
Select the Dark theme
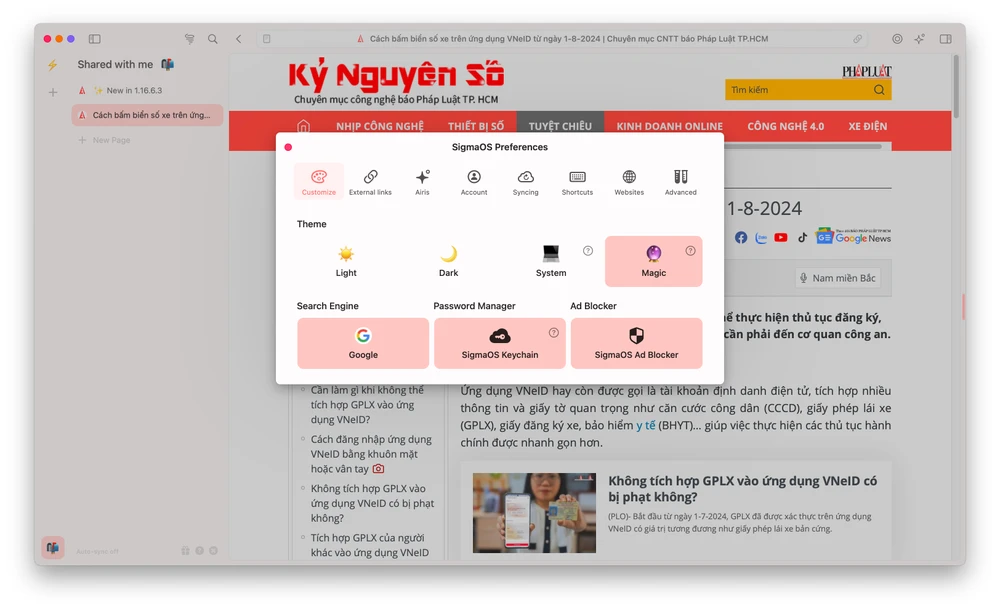click(x=449, y=261)
